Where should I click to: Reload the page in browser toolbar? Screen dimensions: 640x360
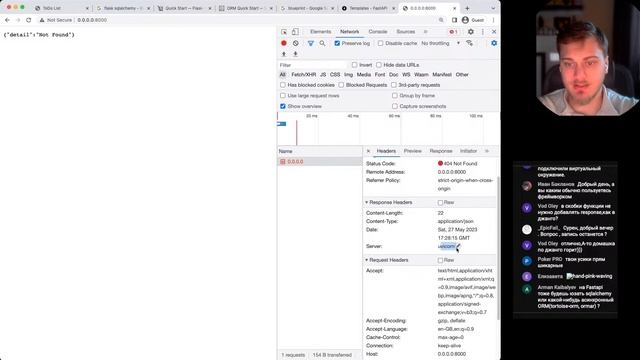[x=28, y=20]
